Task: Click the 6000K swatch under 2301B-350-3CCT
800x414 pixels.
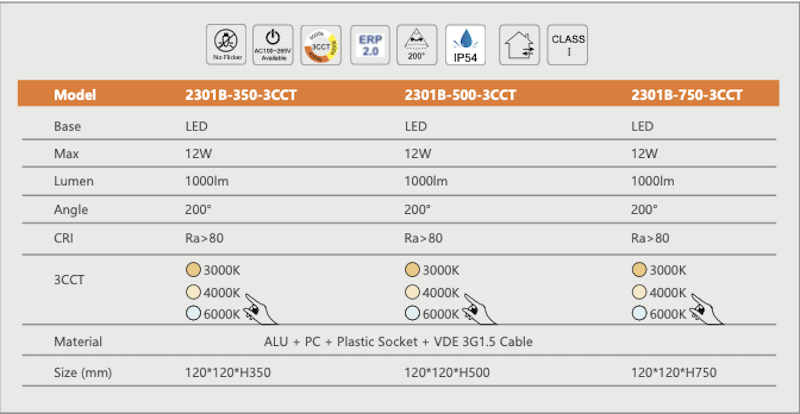Action: (193, 313)
